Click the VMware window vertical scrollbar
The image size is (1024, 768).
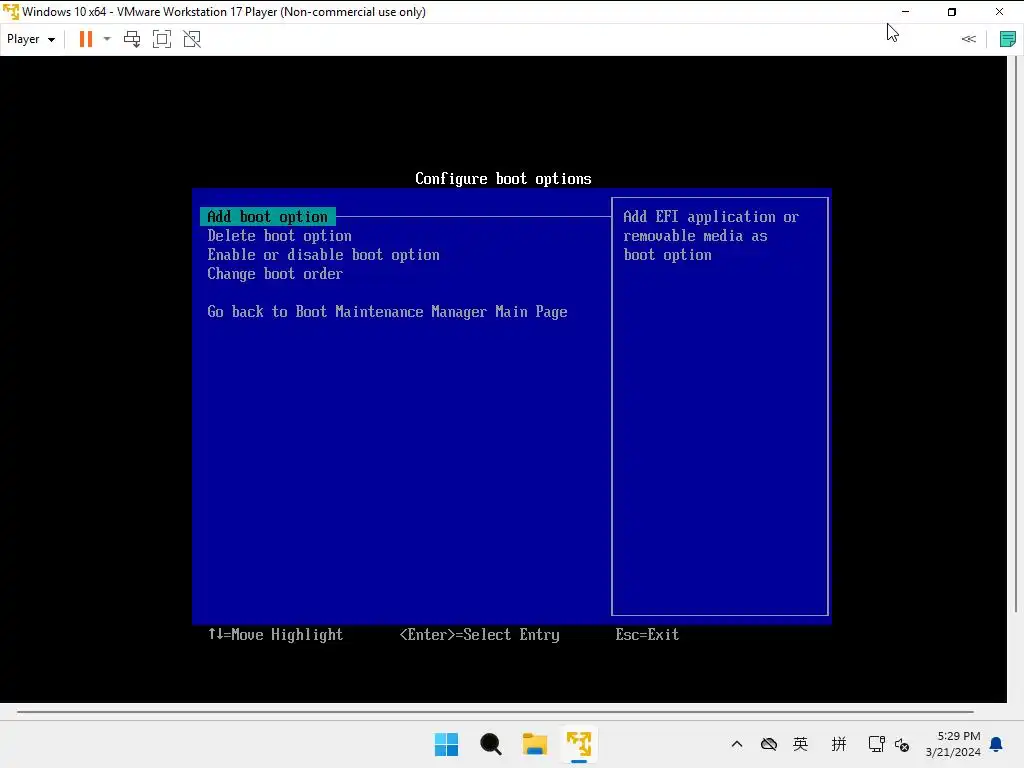[1016, 334]
